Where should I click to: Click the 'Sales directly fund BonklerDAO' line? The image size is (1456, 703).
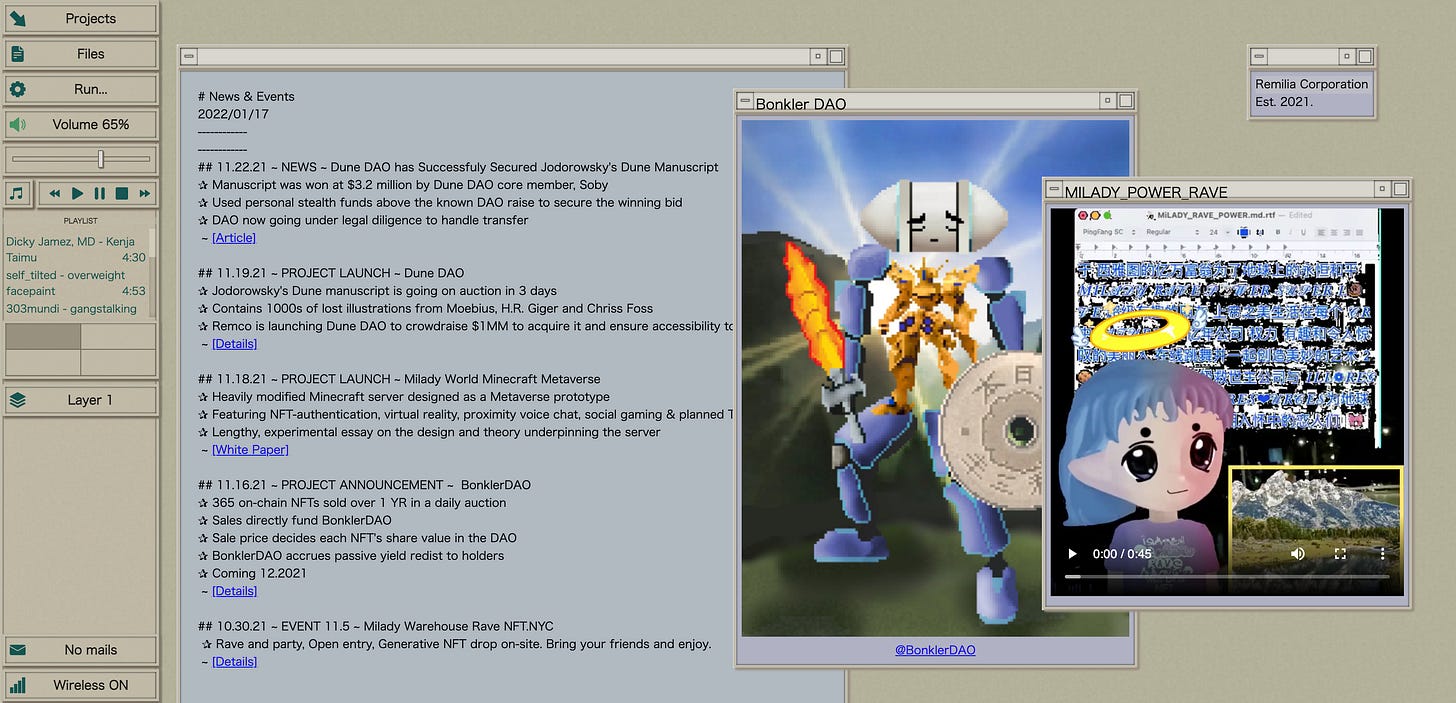(x=294, y=520)
